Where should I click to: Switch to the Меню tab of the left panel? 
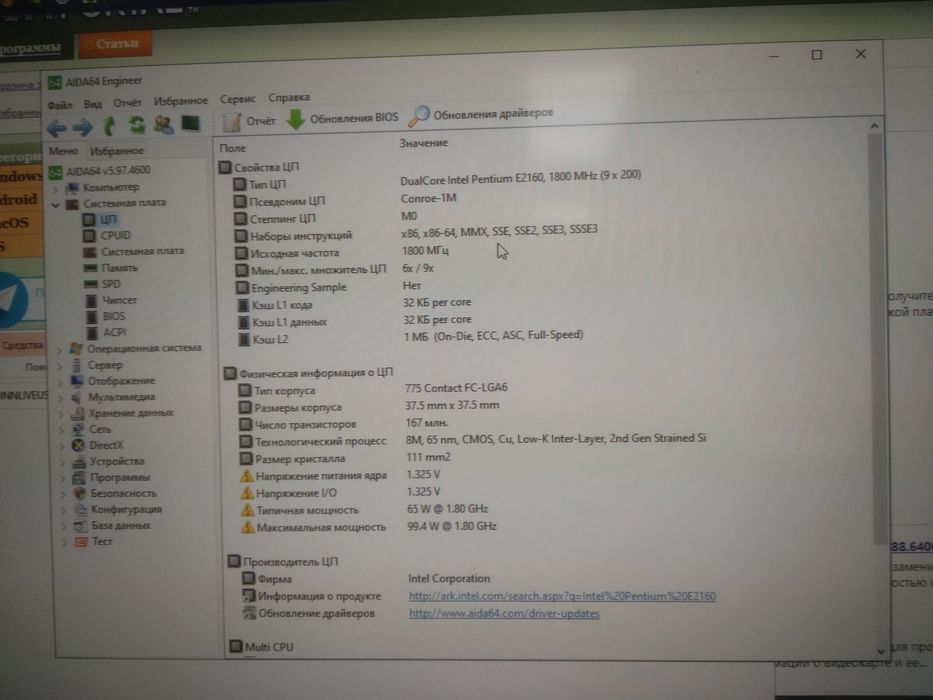click(x=64, y=151)
